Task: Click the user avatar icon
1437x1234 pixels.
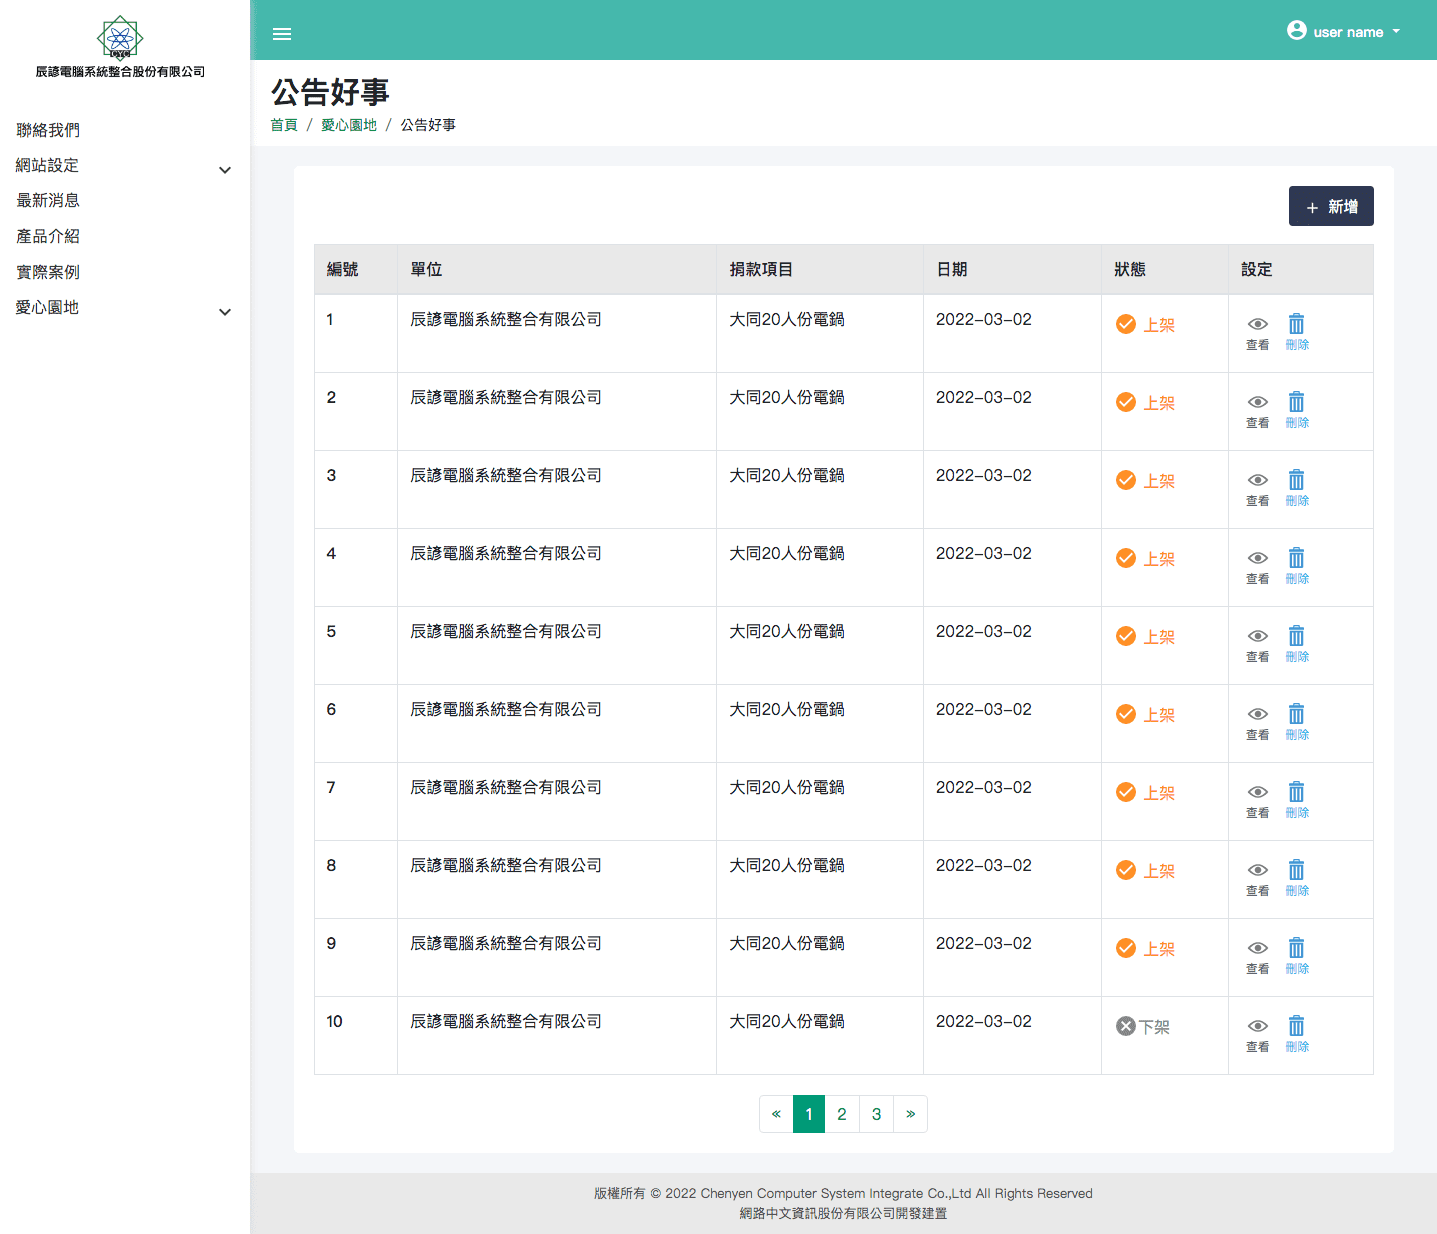Action: pyautogui.click(x=1297, y=30)
